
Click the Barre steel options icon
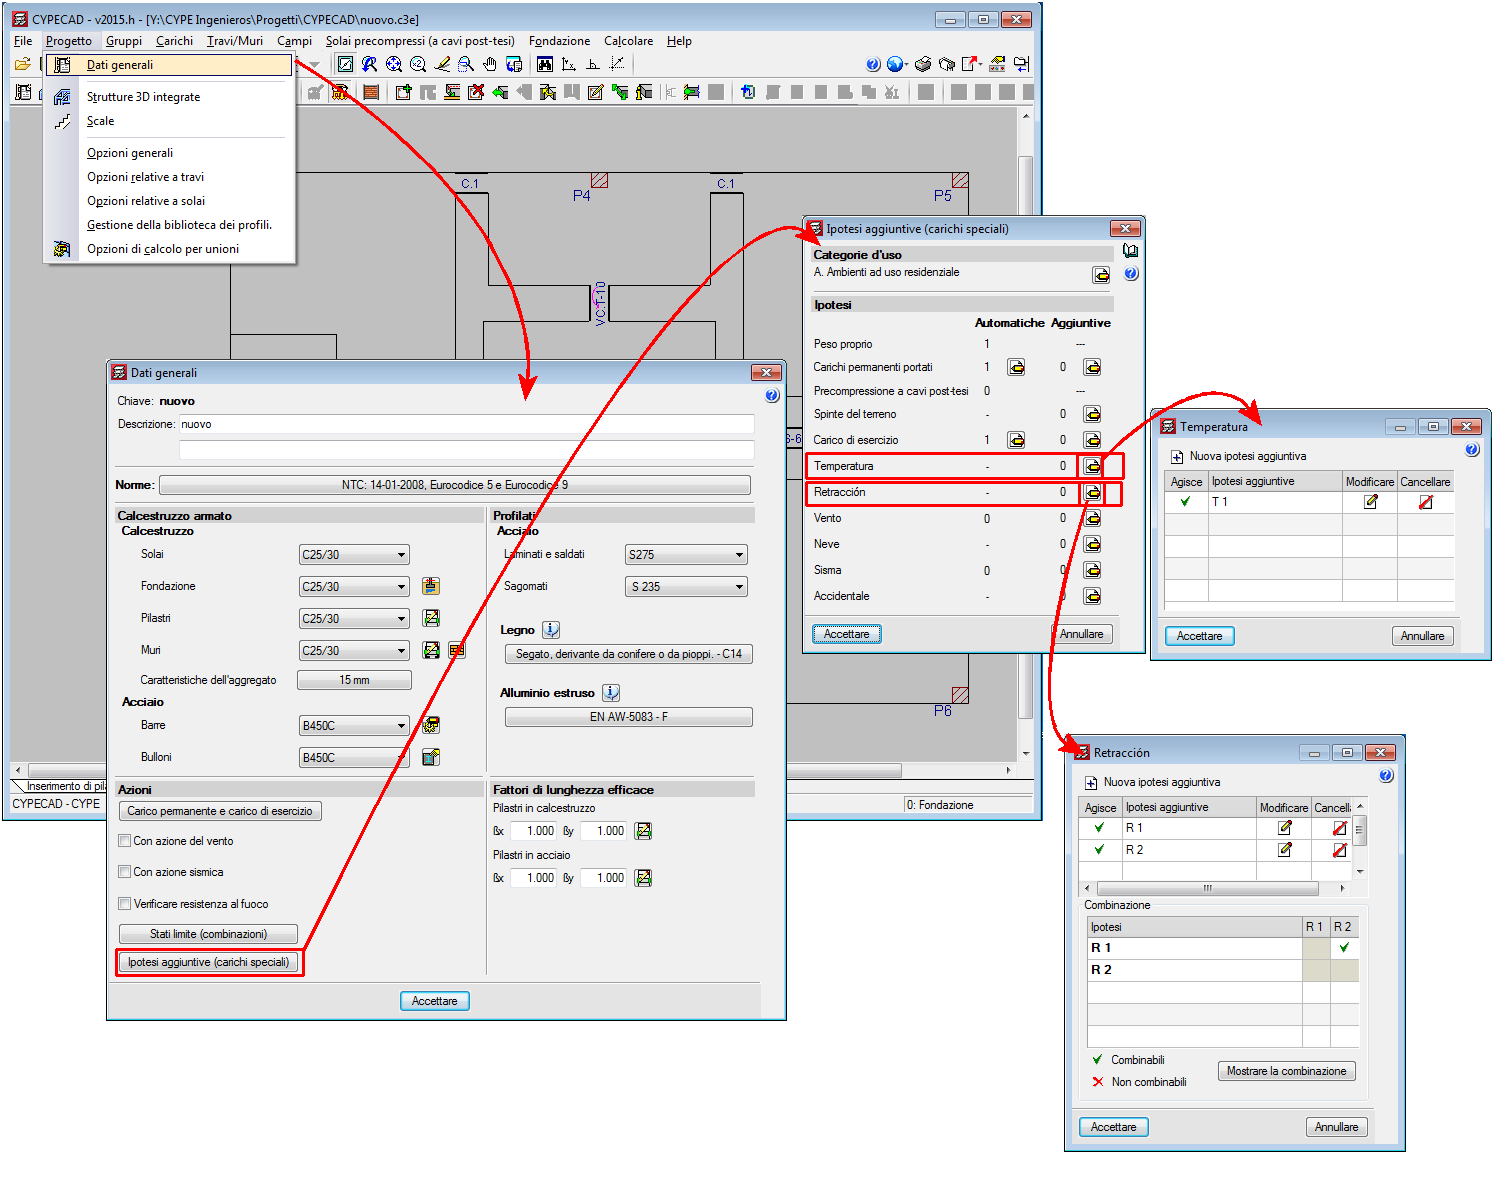[431, 725]
